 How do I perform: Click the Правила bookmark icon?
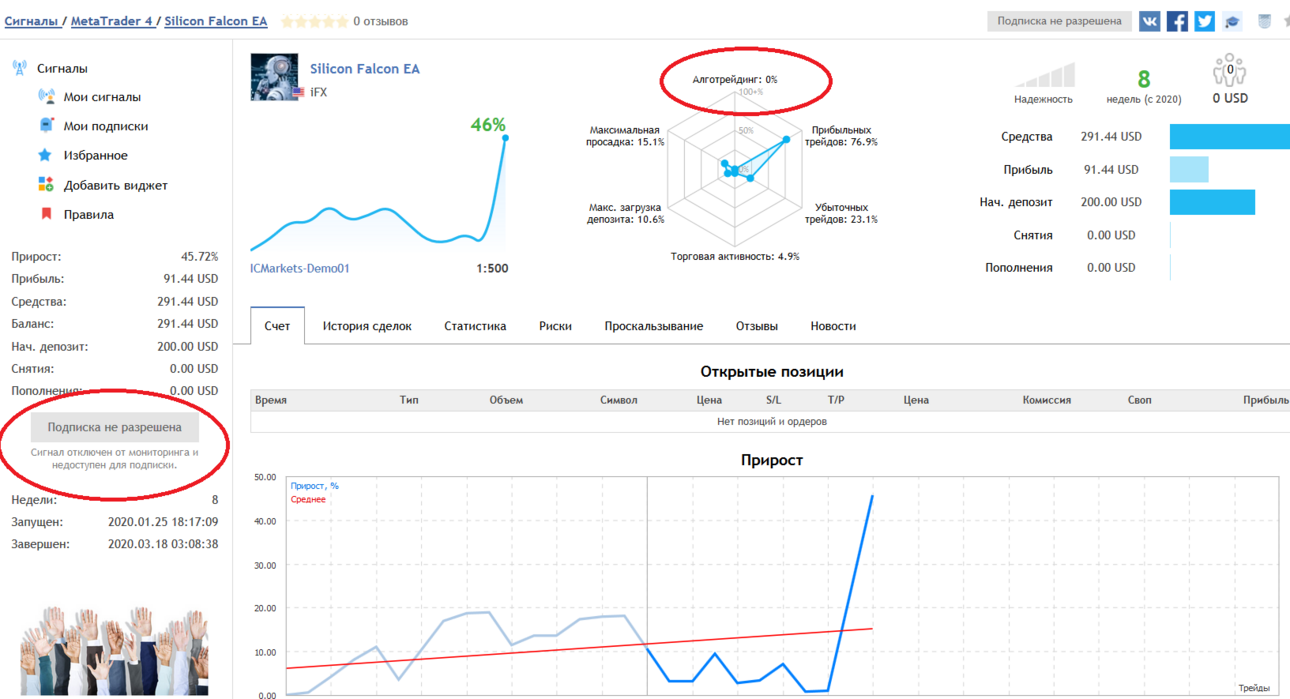(x=46, y=214)
